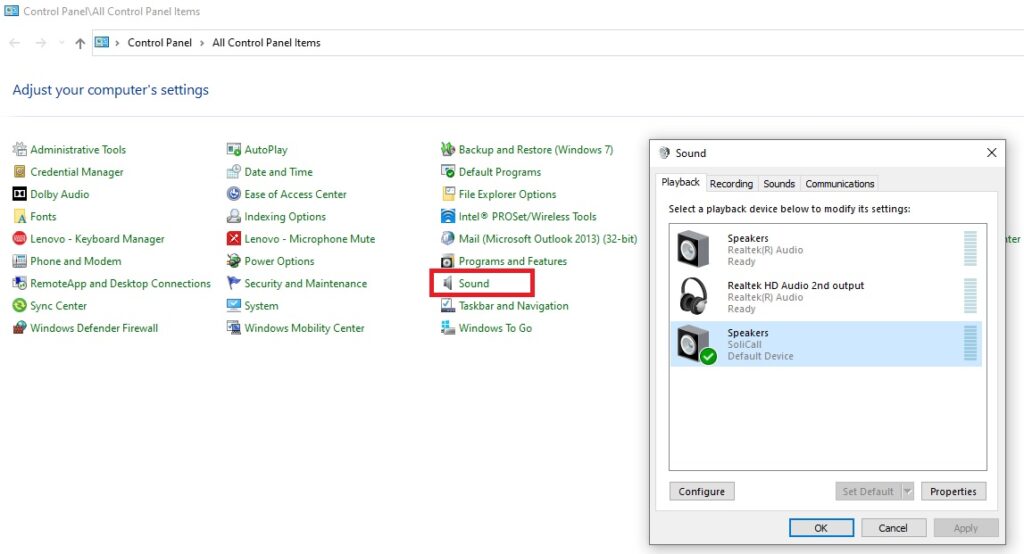Switch to the Communications tab
Screen dimensions: 1024x554
pos(839,184)
